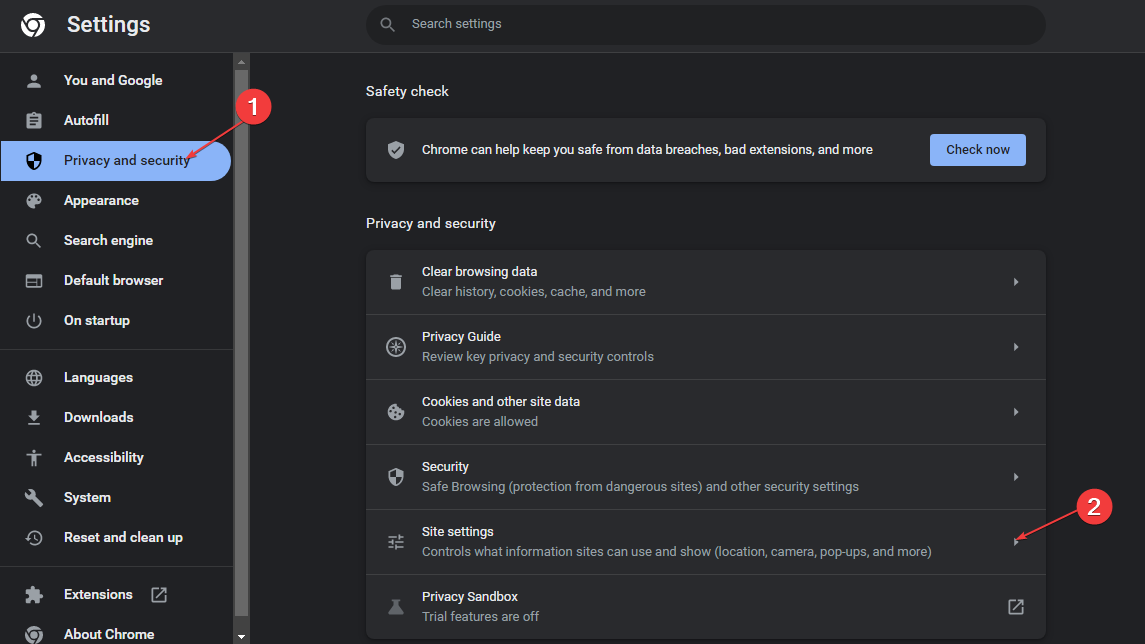This screenshot has width=1145, height=644.
Task: Open Site settings via right arrow
Action: [1016, 542]
